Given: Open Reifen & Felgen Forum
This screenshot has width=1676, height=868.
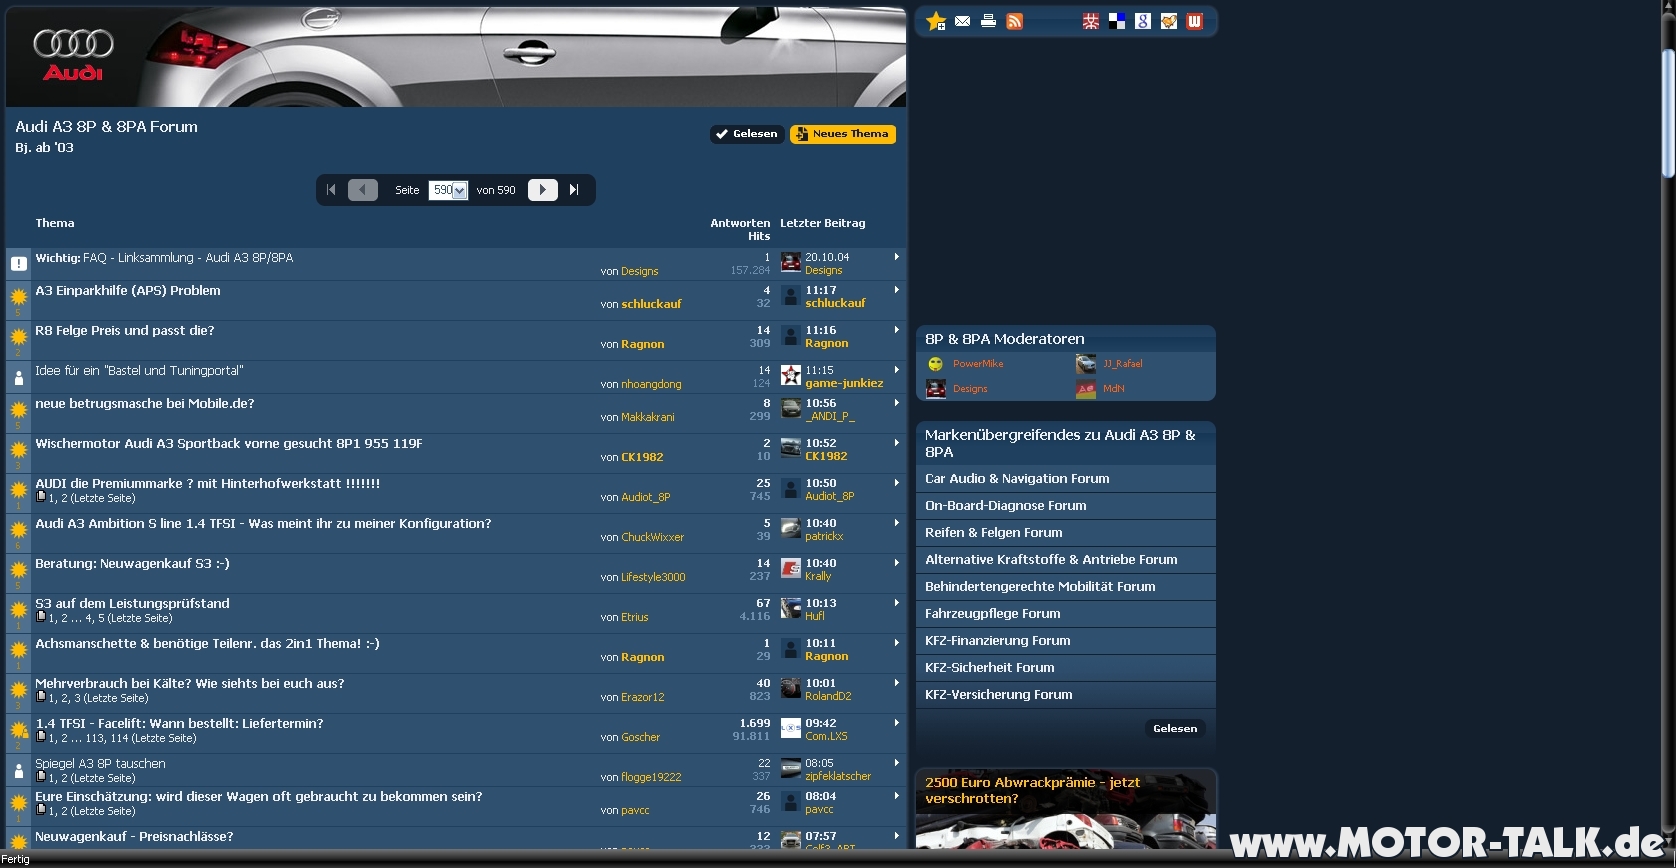Looking at the screenshot, I should point(993,533).
